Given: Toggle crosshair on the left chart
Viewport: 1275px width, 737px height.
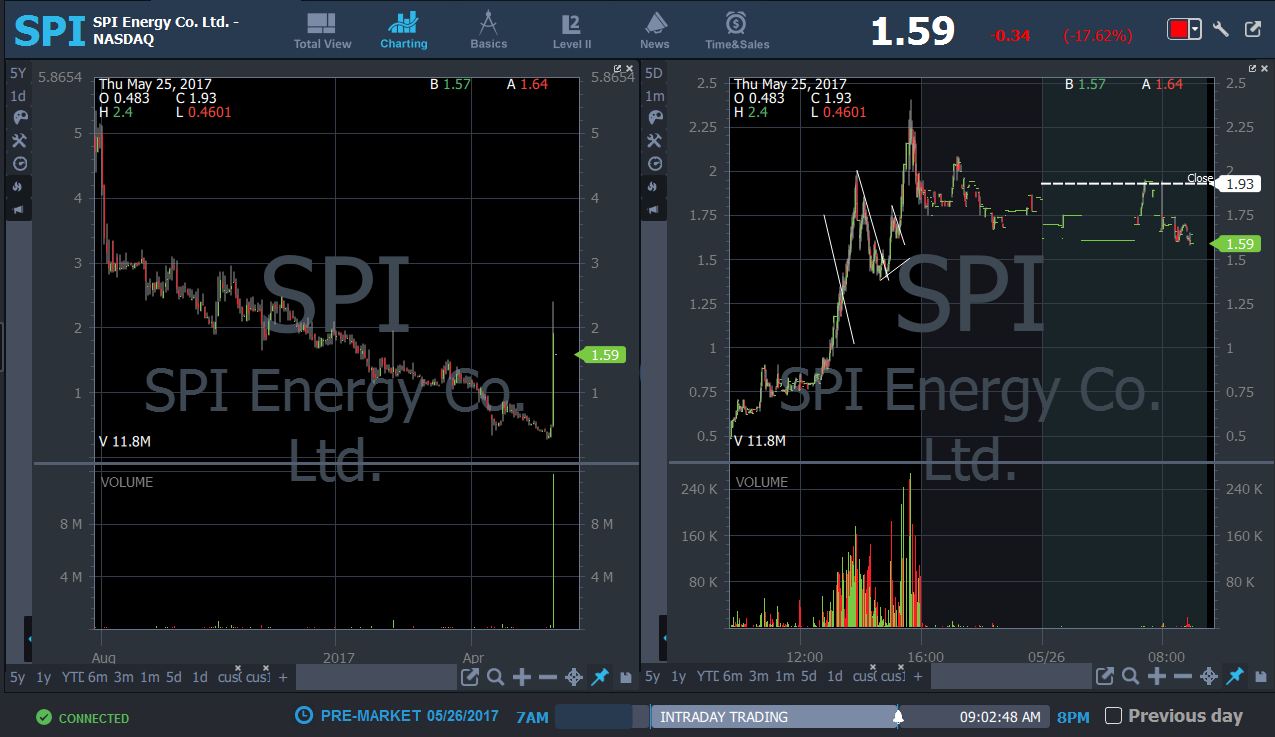Looking at the screenshot, I should [574, 677].
